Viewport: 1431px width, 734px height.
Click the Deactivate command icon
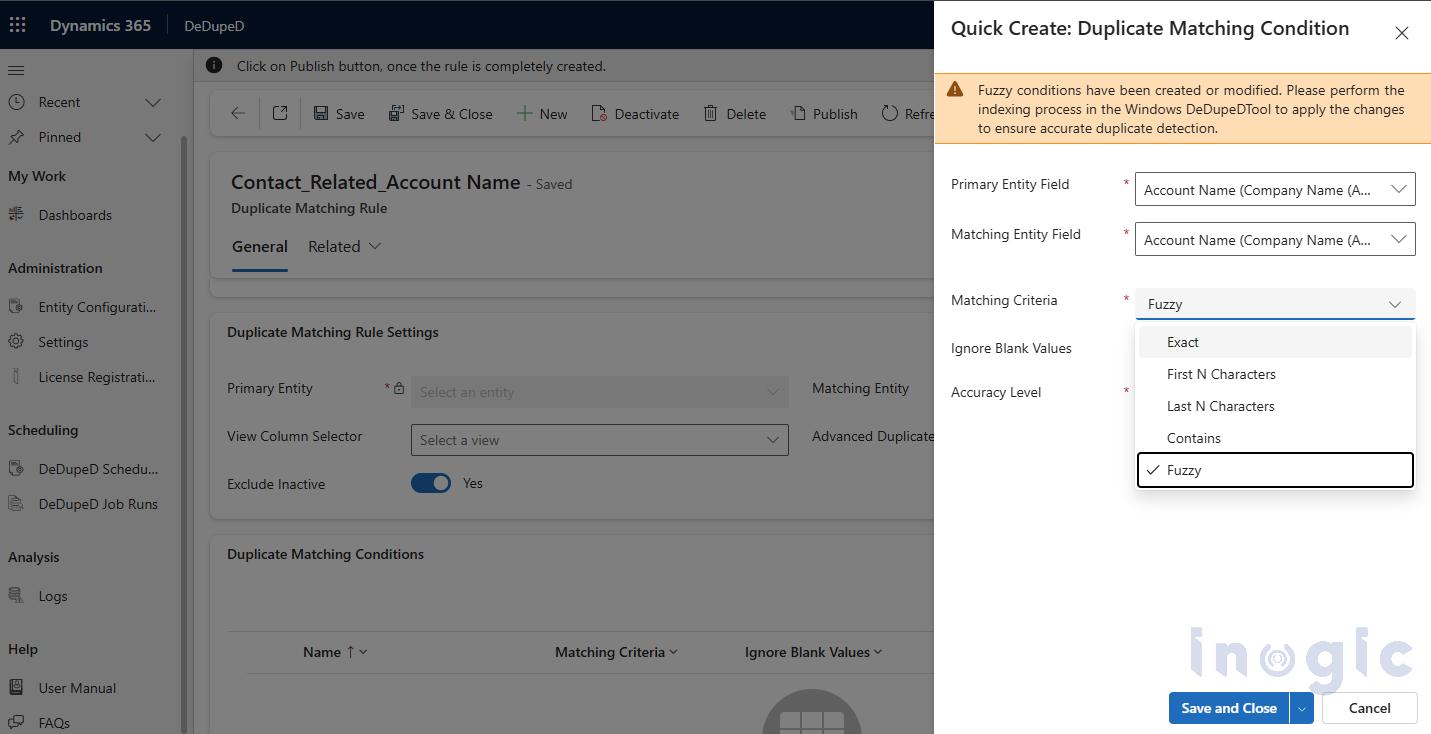tap(597, 113)
